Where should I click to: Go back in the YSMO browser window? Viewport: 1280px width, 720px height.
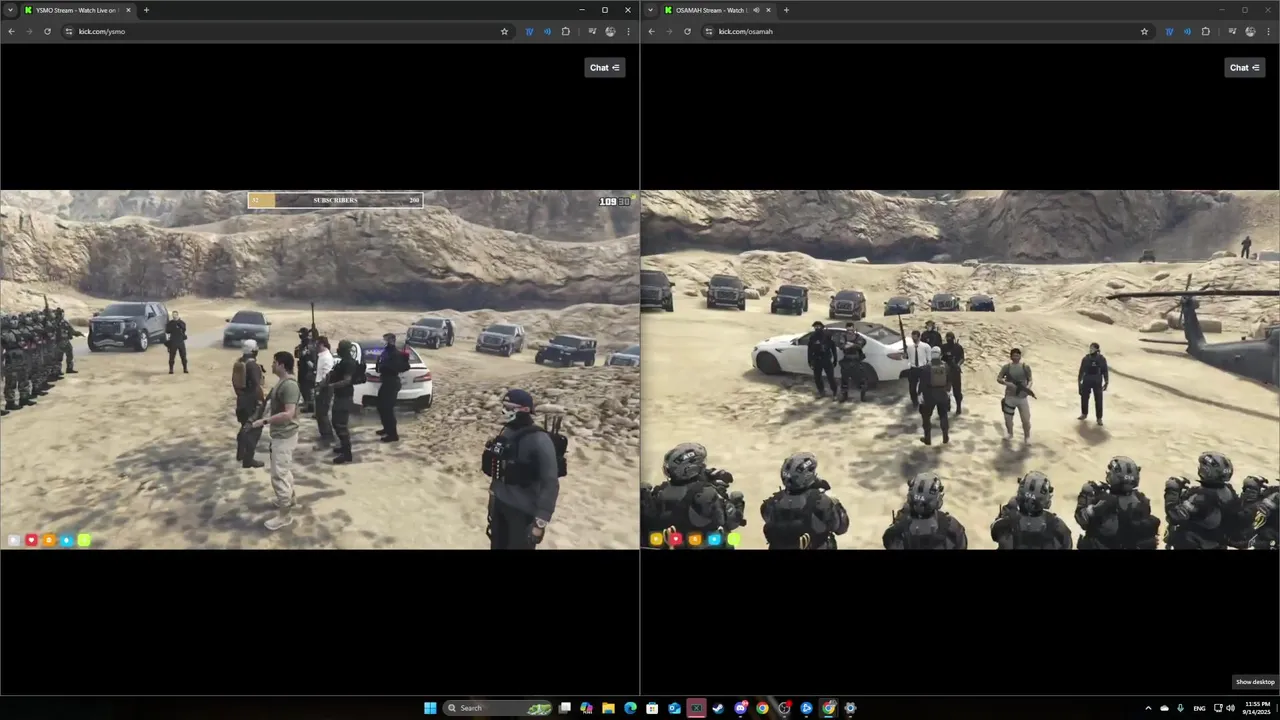click(11, 31)
